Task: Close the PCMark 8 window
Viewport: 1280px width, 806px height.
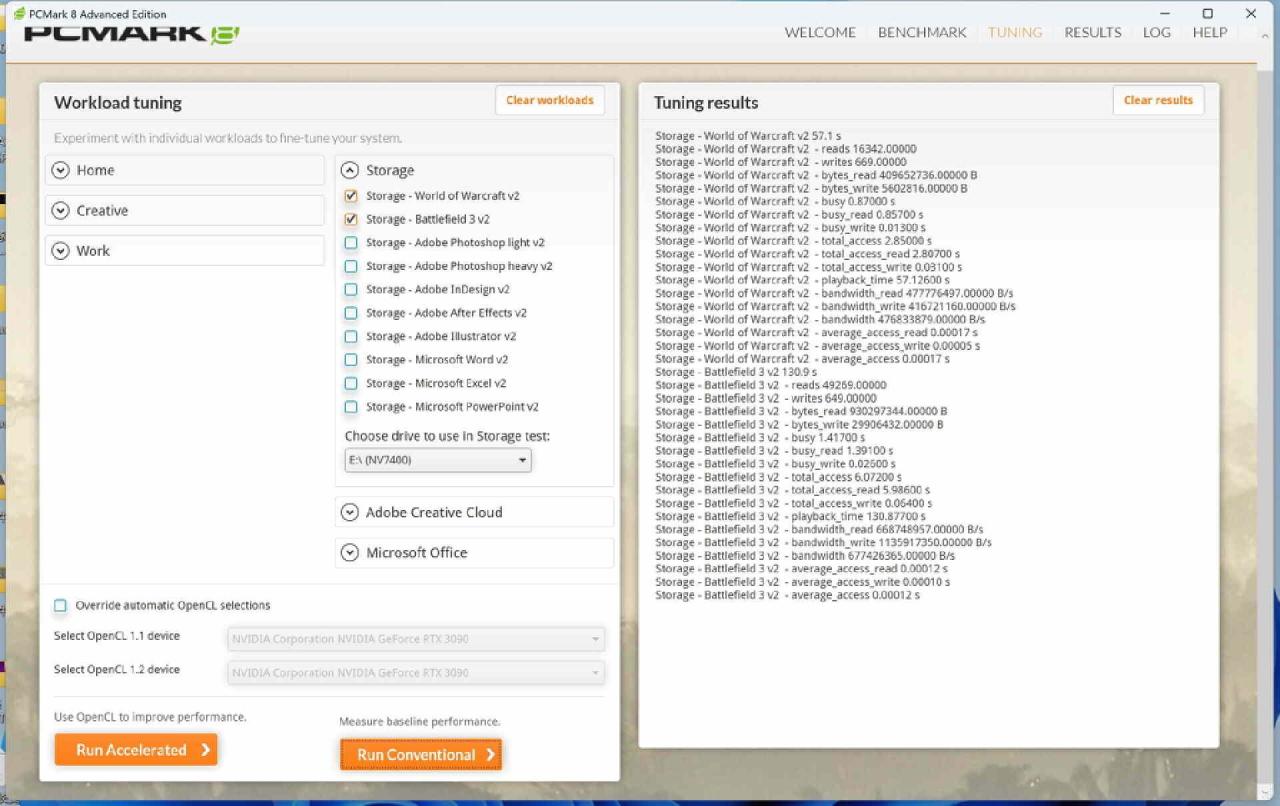Action: [1251, 14]
